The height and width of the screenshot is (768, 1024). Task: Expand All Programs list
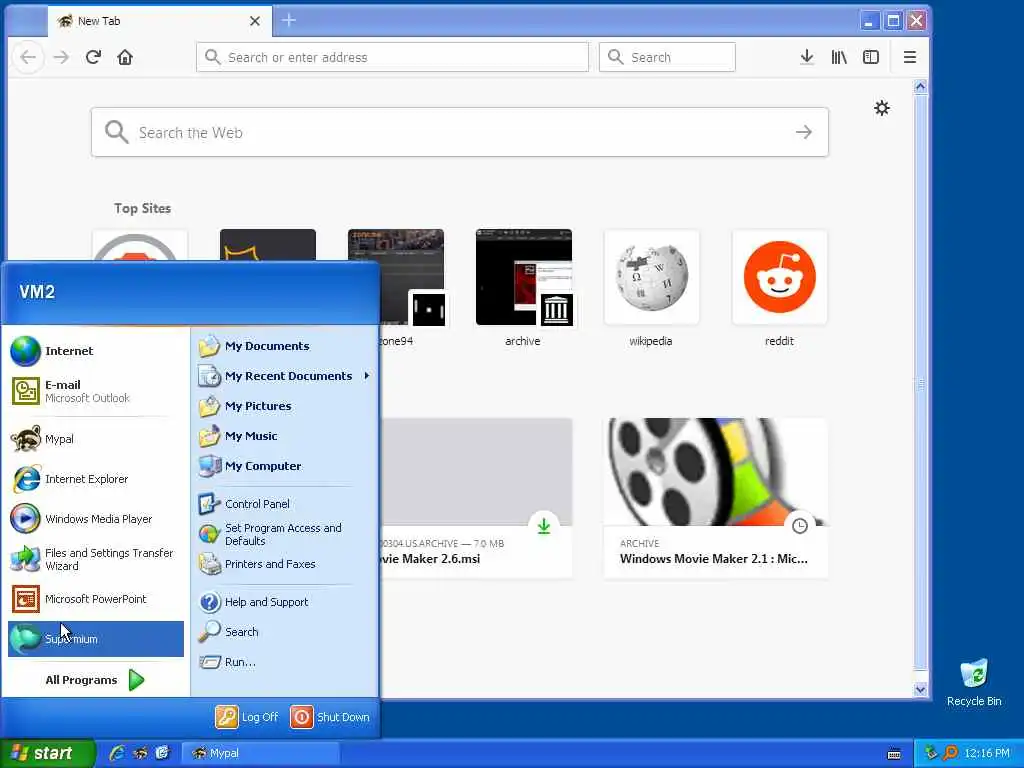(x=96, y=680)
